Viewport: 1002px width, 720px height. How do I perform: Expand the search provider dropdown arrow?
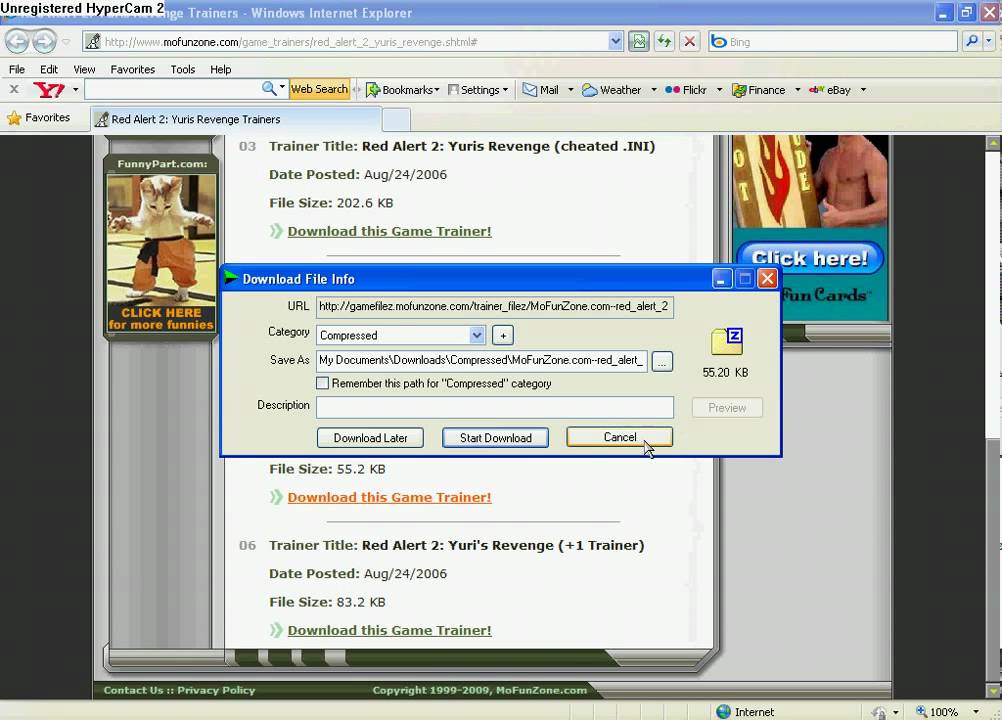tap(989, 42)
